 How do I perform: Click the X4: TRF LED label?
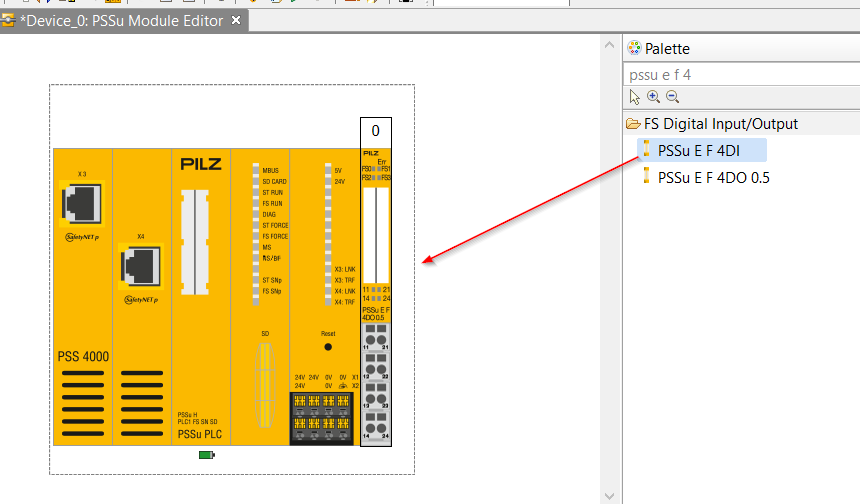tap(345, 302)
